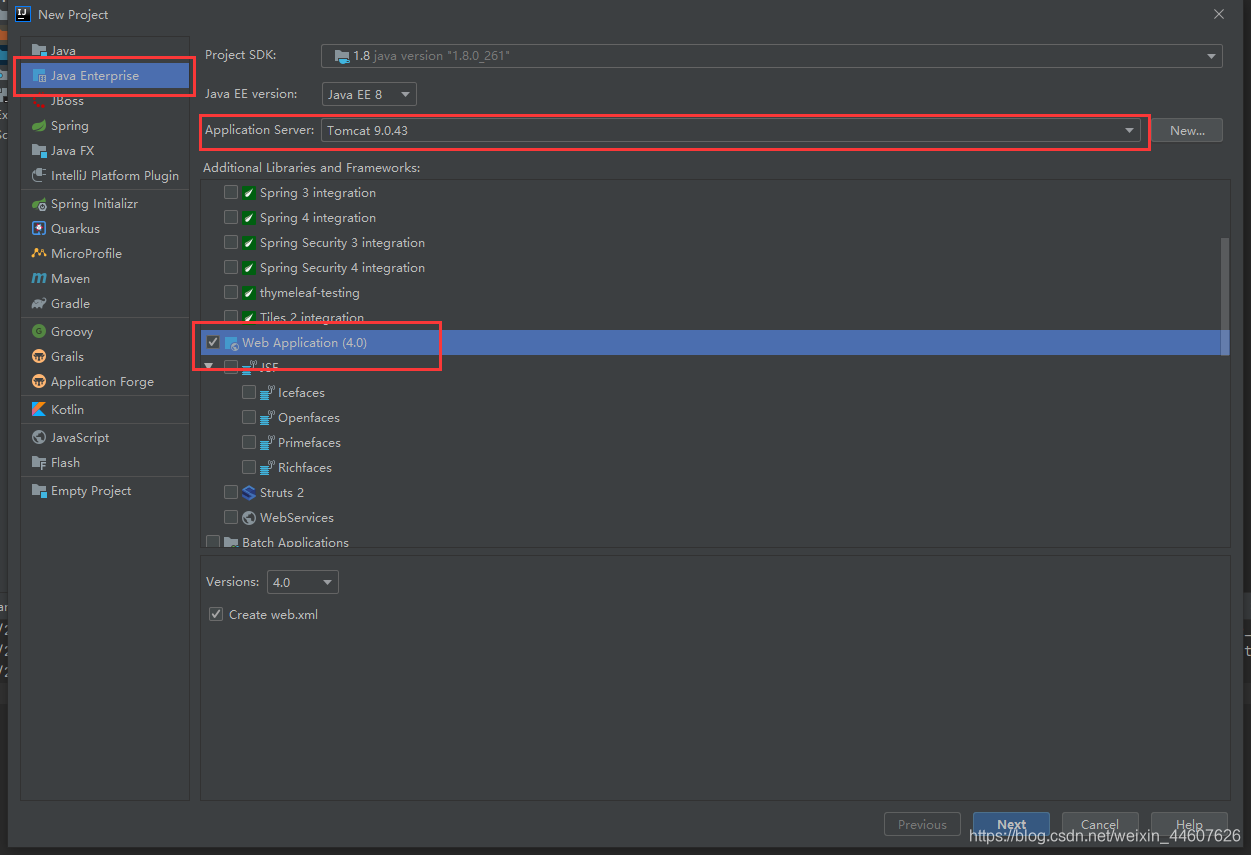
Task: Select Kotlin project type
Action: [105, 410]
